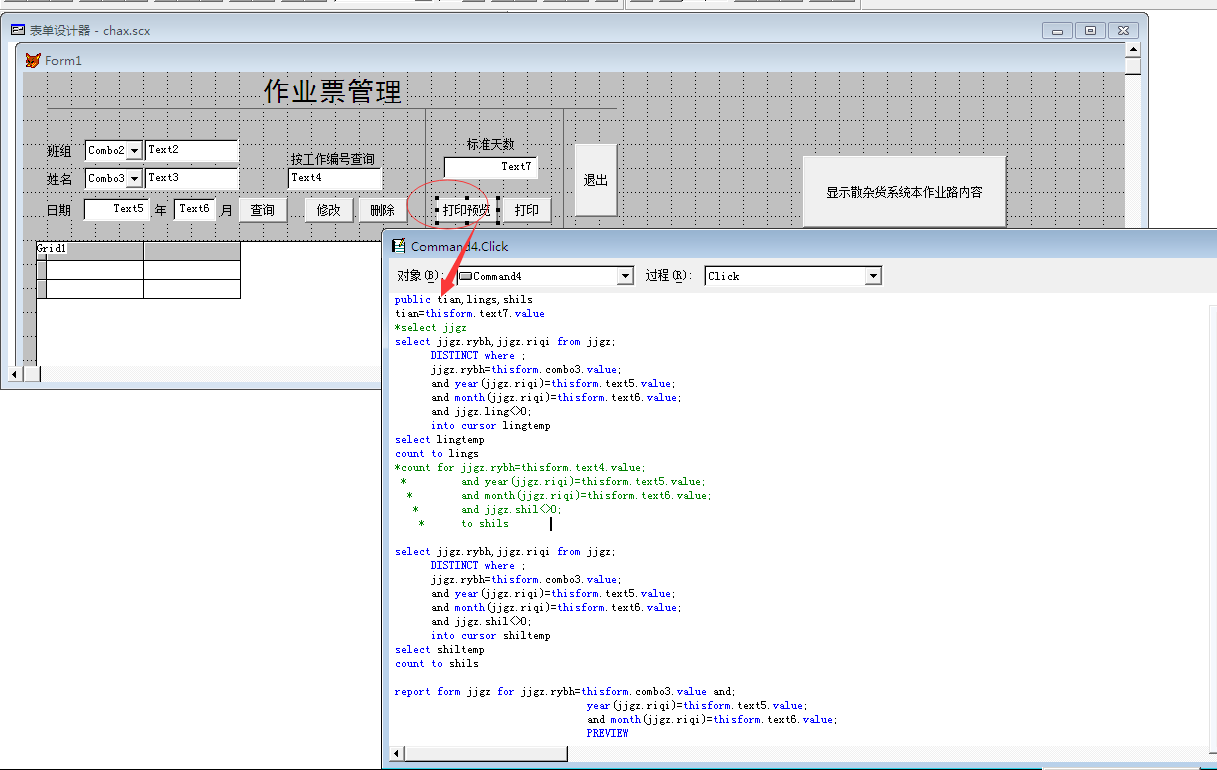Click the 作业票管理 title label
The image size is (1217, 770).
[x=333, y=92]
